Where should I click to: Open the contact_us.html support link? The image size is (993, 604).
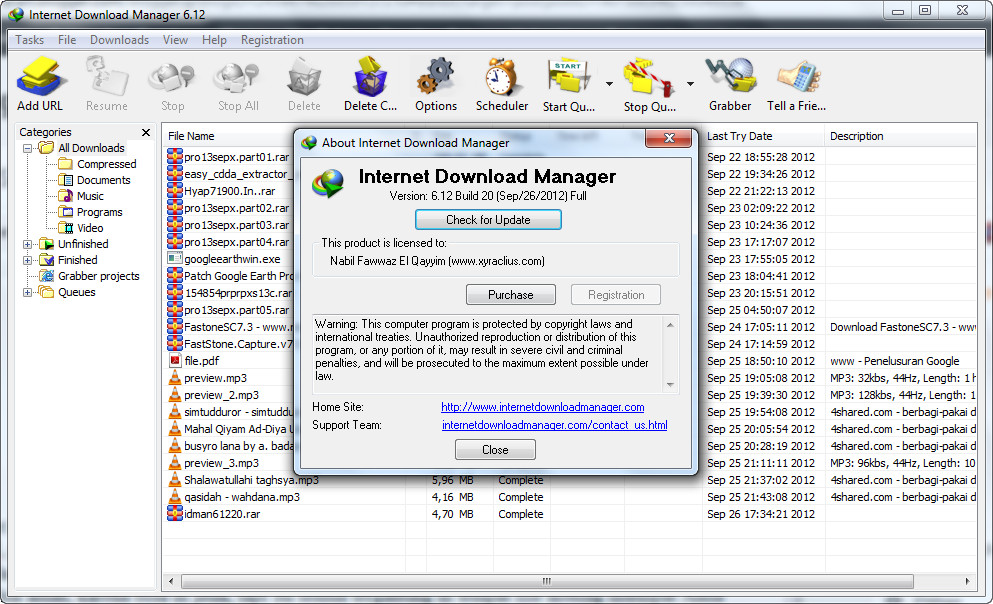[x=554, y=425]
